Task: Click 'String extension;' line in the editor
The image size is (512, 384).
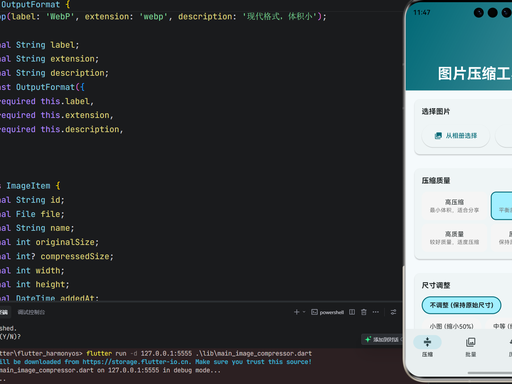Action: pos(57,59)
